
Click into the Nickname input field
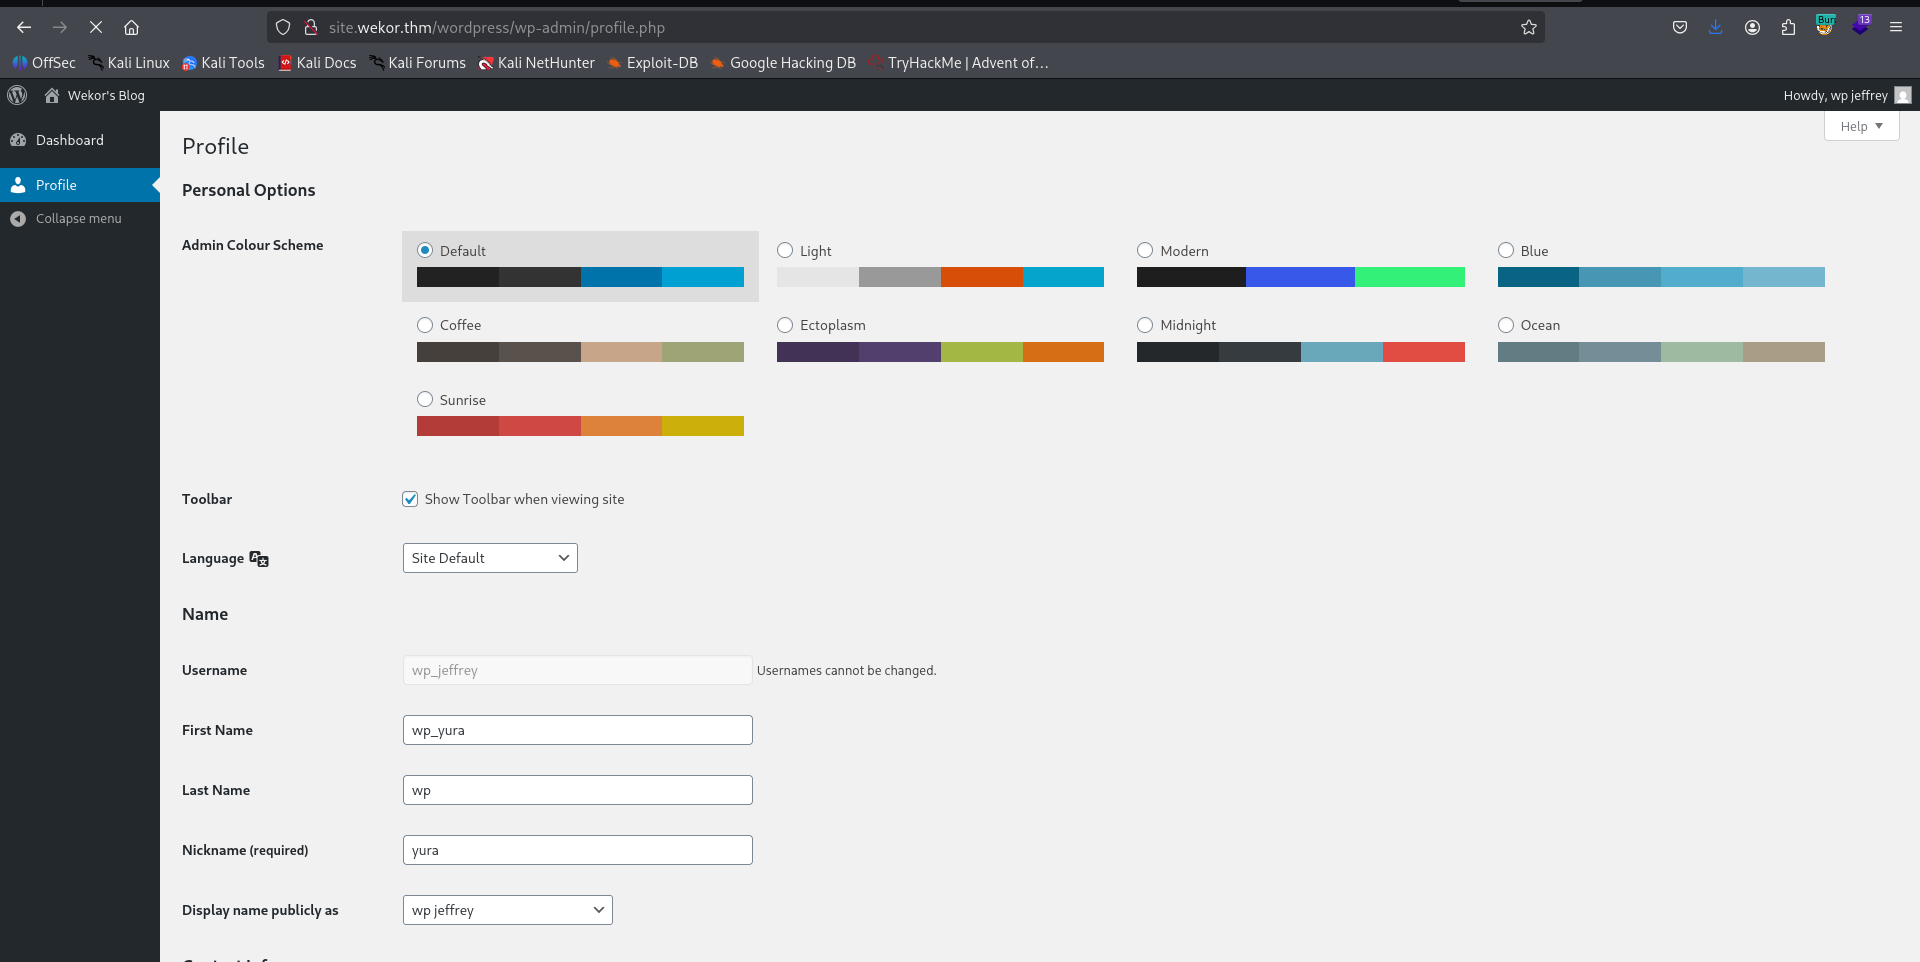point(577,850)
